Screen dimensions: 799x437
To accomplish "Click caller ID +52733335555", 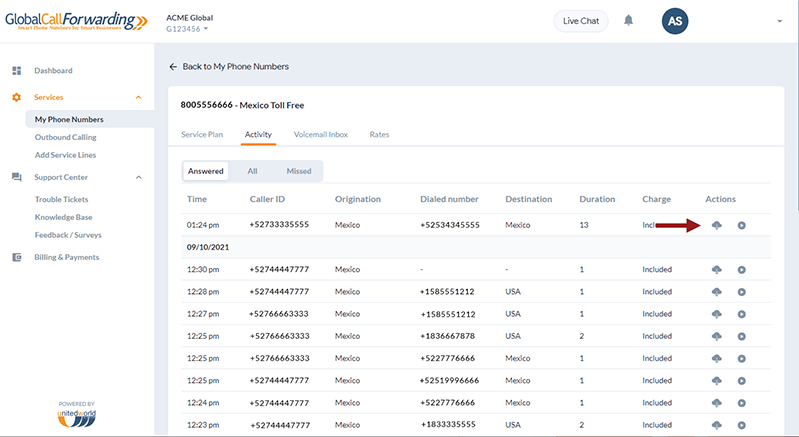I will coord(279,225).
